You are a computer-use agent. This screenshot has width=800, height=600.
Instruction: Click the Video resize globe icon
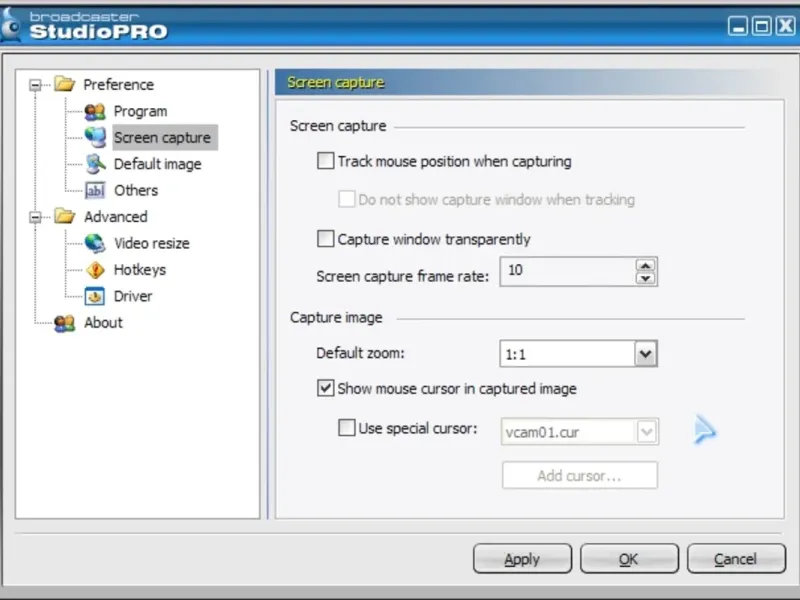pyautogui.click(x=95, y=243)
